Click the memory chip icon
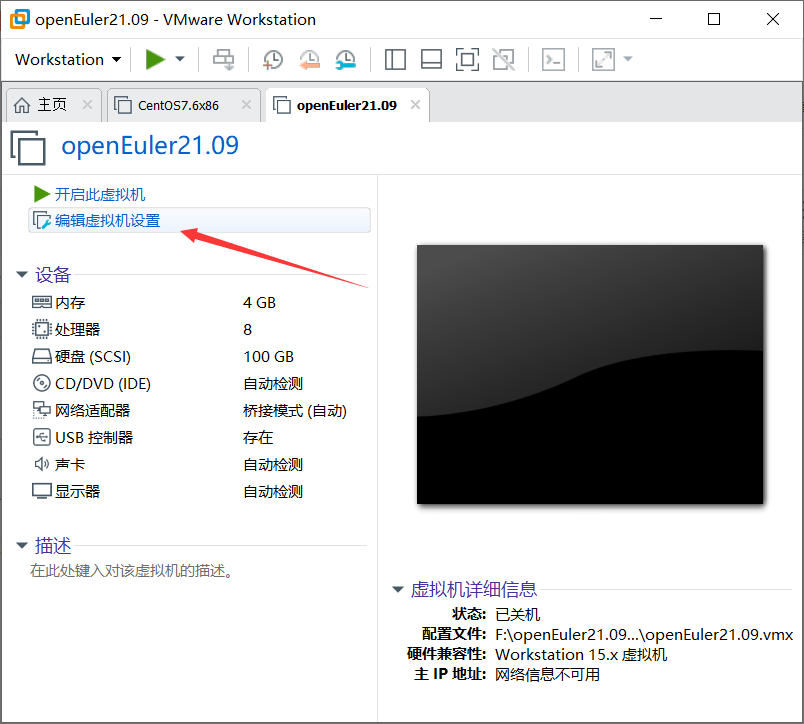Image resolution: width=804 pixels, height=724 pixels. pyautogui.click(x=42, y=303)
